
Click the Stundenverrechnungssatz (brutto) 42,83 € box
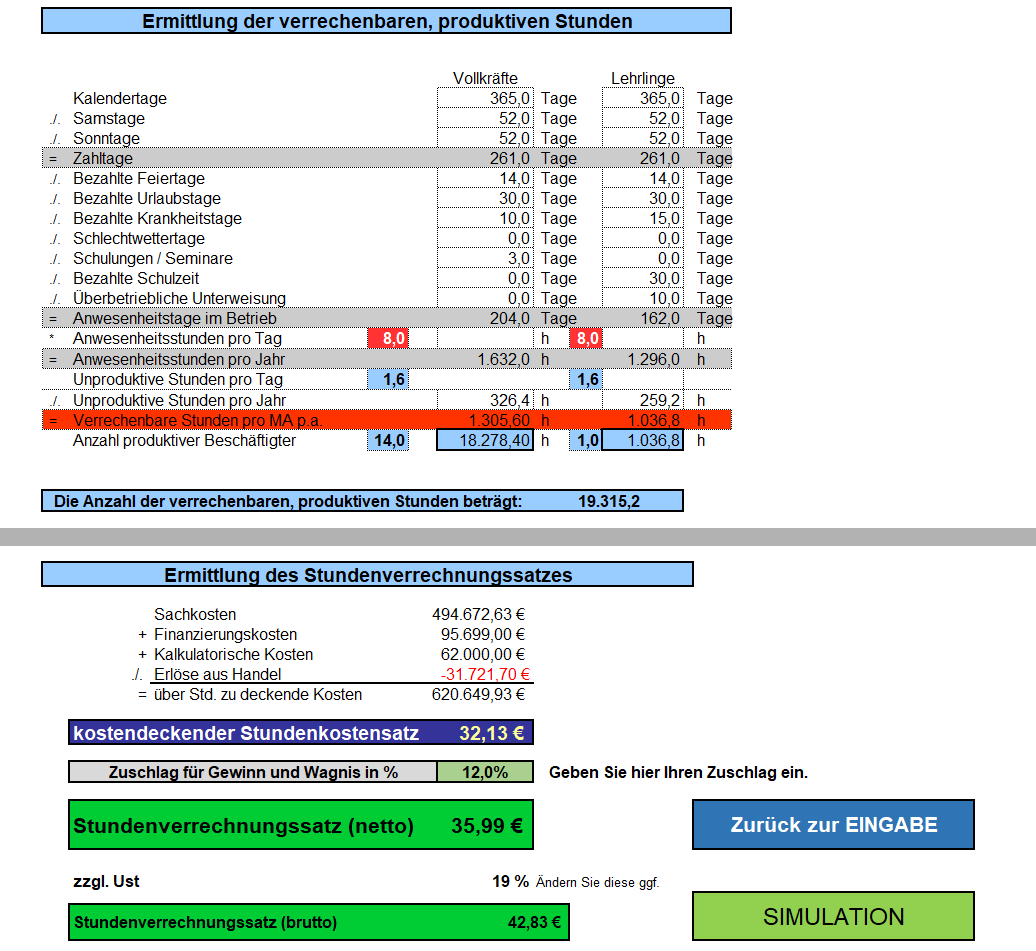318,922
